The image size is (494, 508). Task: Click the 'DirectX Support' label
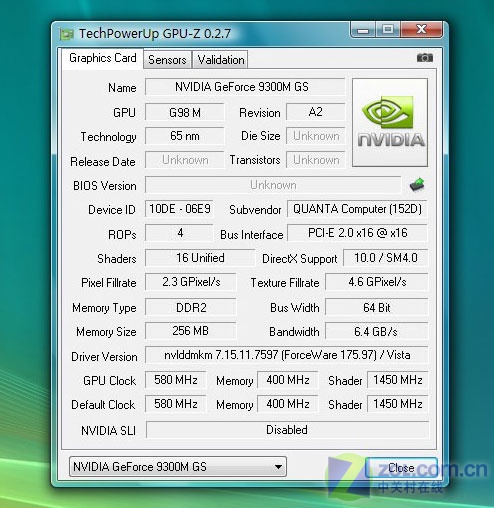click(x=299, y=259)
